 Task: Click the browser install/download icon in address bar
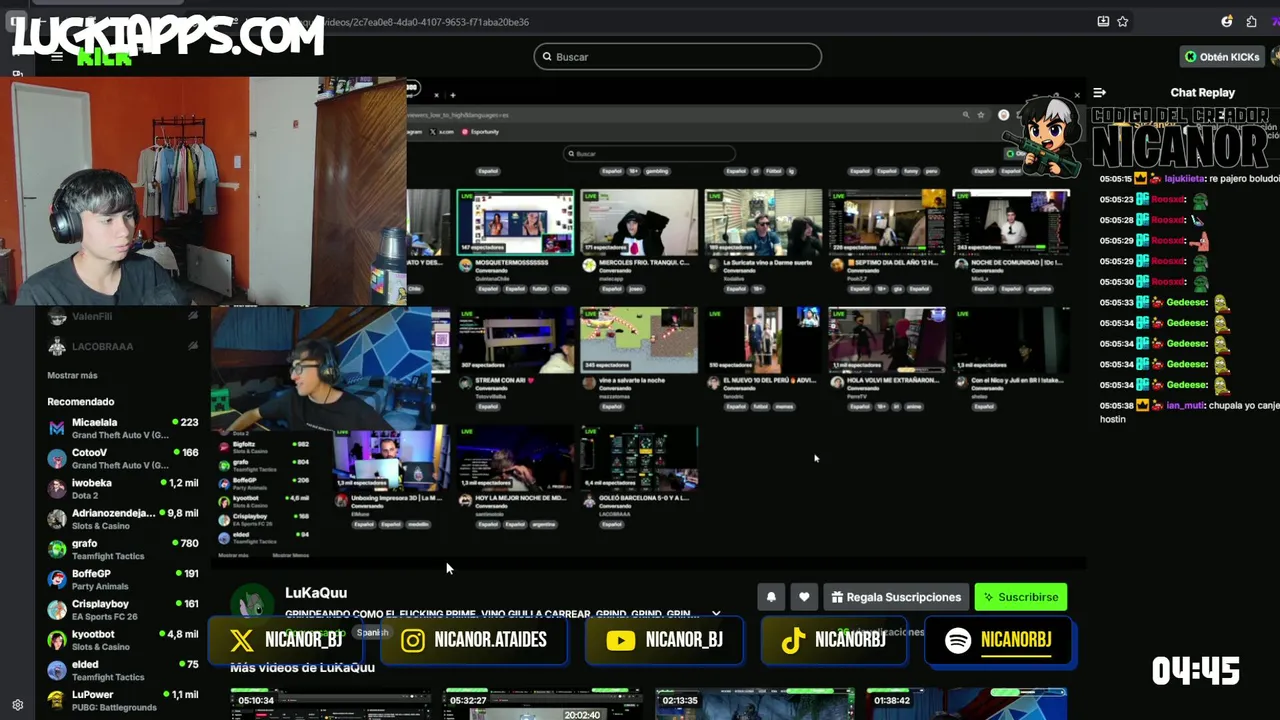coord(1103,21)
